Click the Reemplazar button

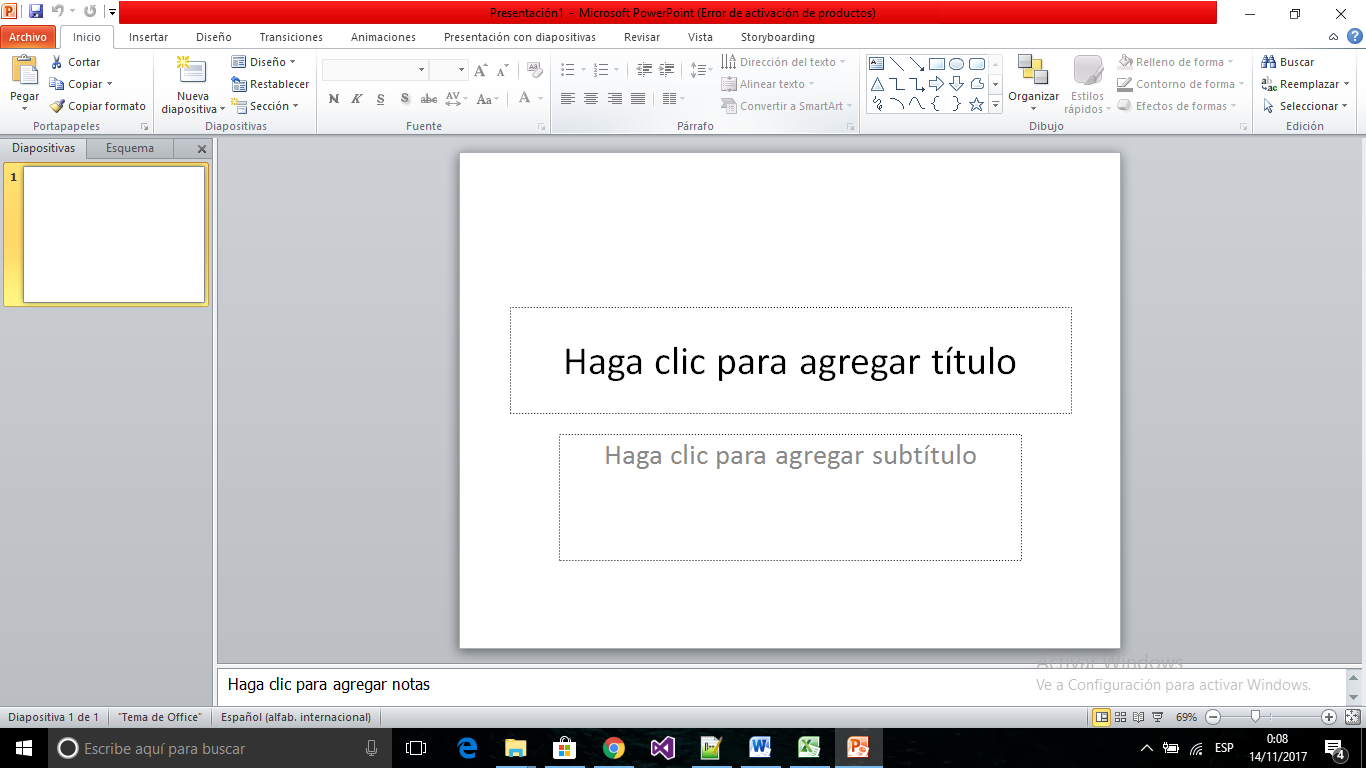[x=1303, y=84]
